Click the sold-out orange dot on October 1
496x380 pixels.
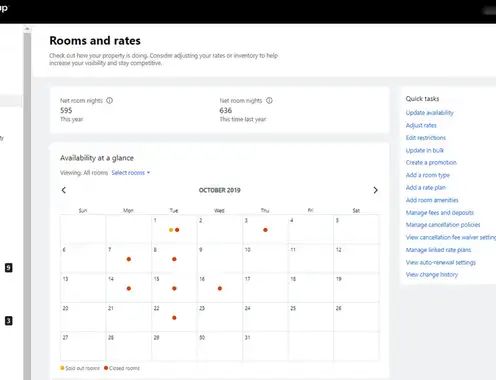pyautogui.click(x=171, y=230)
